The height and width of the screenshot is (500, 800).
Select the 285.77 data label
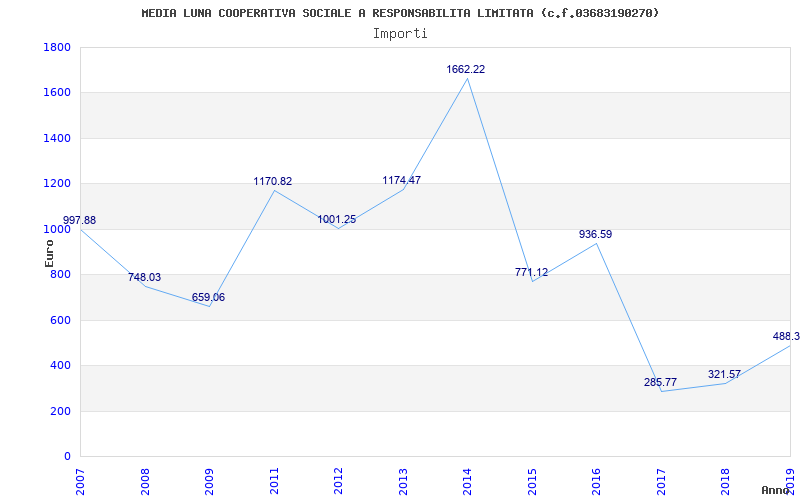(x=660, y=383)
